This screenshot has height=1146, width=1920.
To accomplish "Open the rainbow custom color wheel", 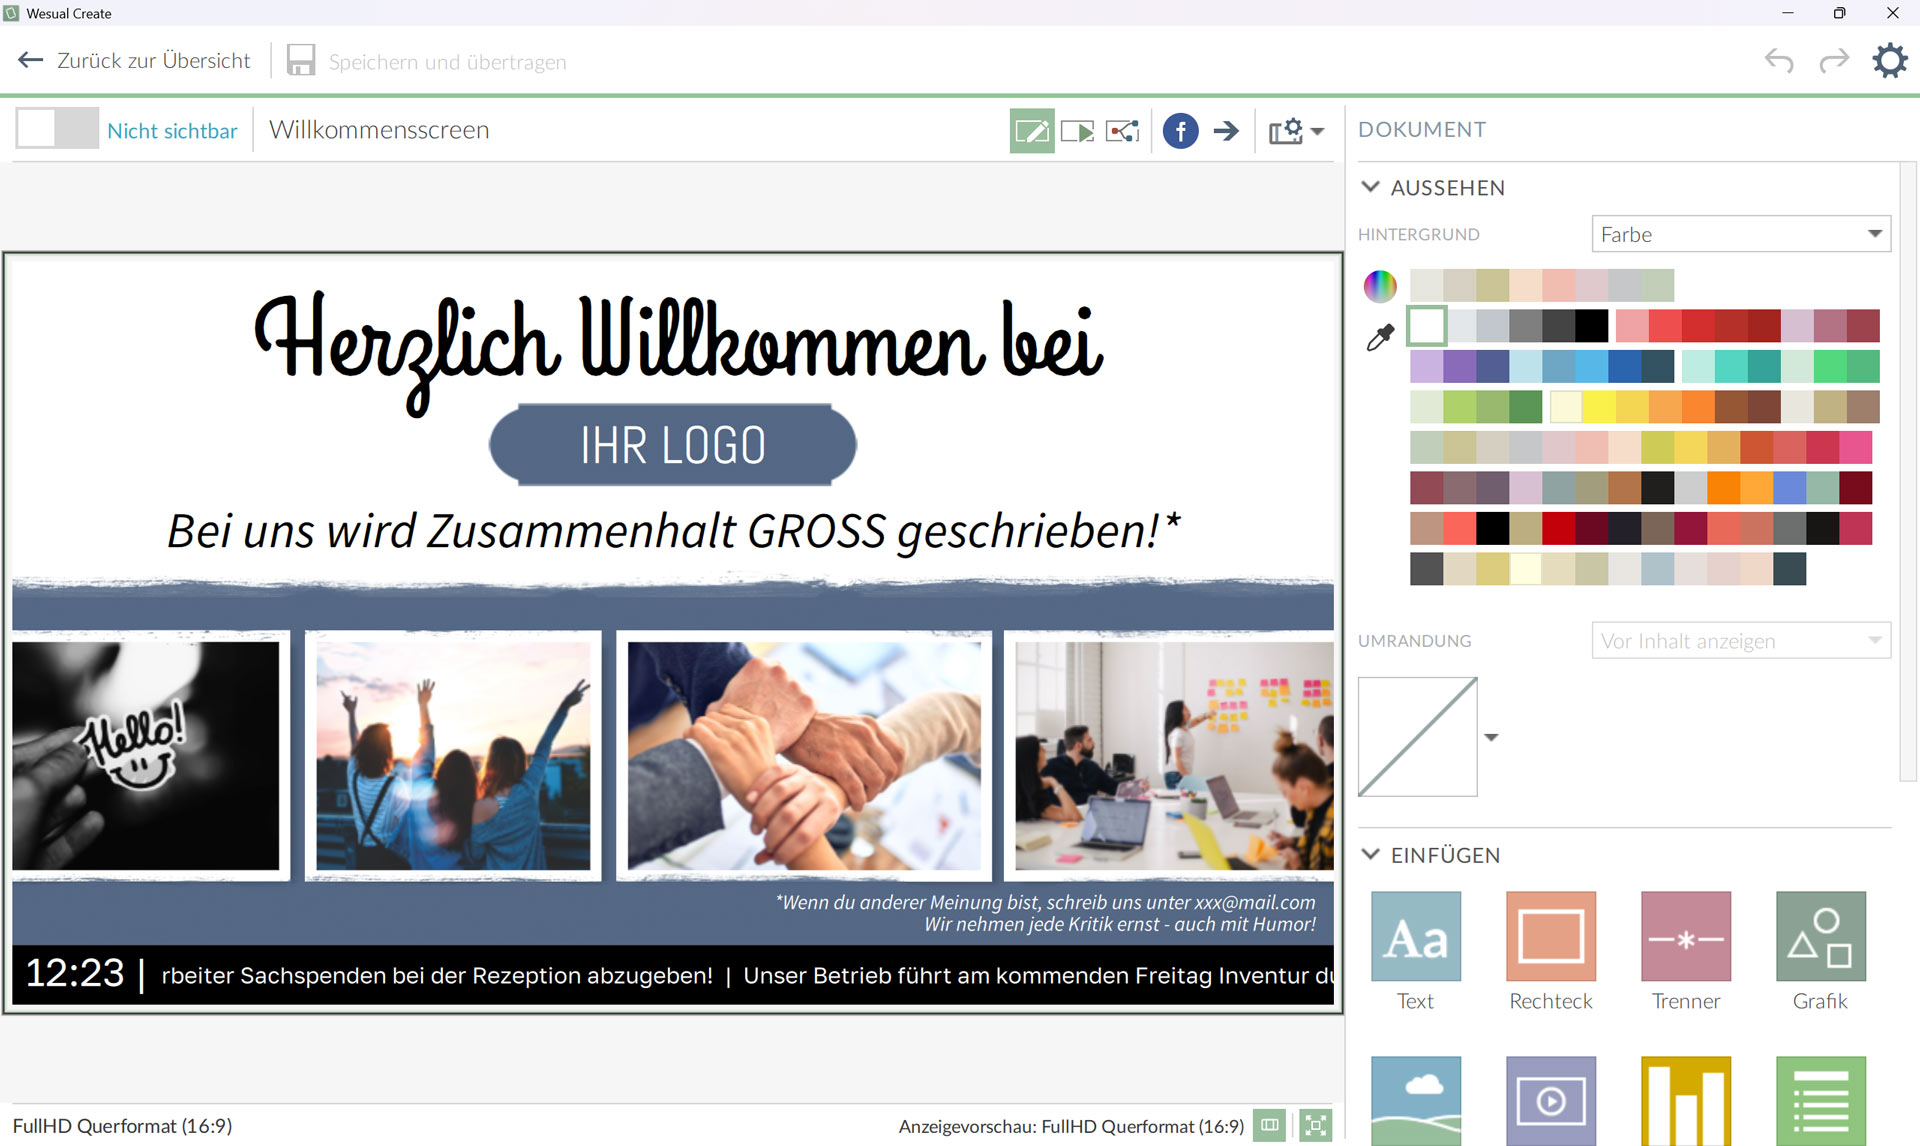I will pos(1380,286).
